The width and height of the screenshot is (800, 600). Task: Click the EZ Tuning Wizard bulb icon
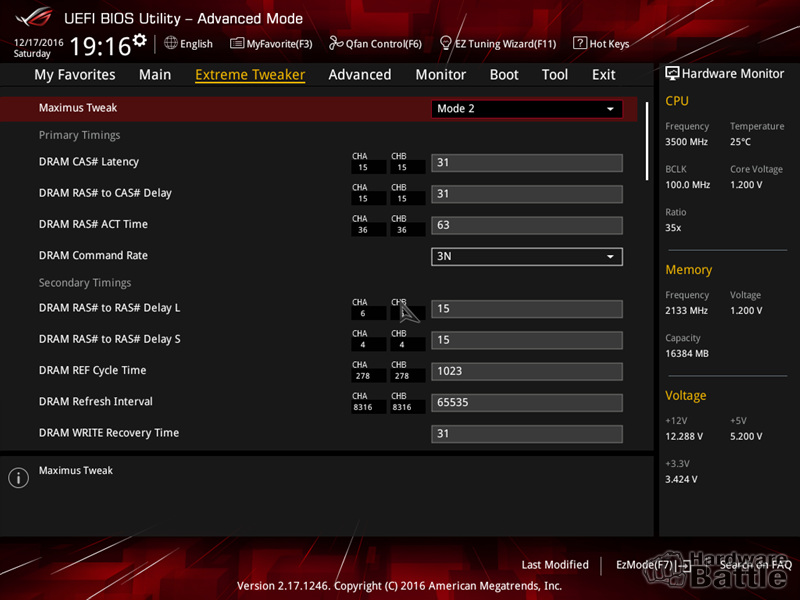(445, 43)
